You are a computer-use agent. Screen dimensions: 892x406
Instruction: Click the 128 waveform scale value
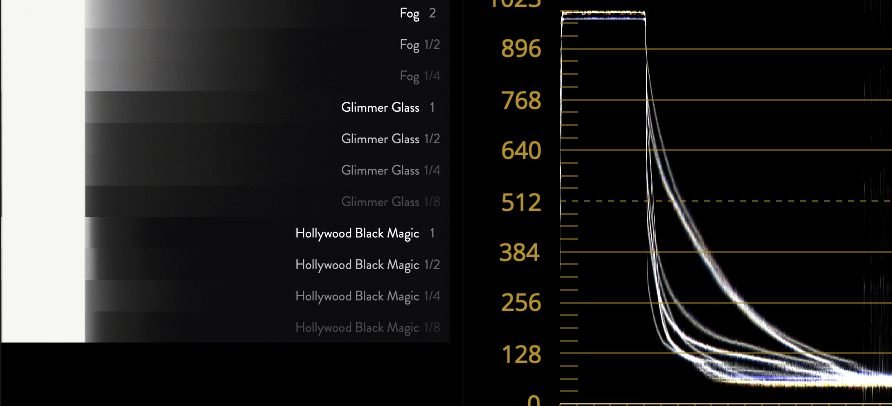[x=521, y=355]
